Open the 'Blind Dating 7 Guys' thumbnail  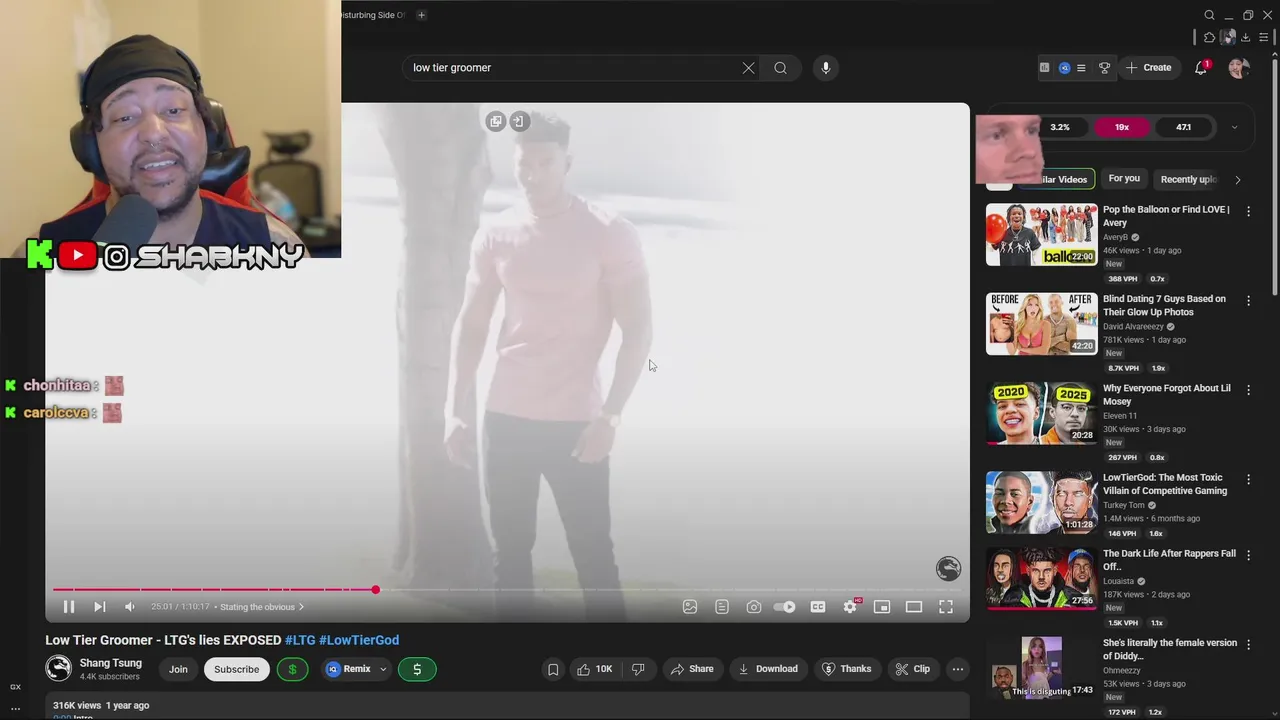pyautogui.click(x=1041, y=324)
